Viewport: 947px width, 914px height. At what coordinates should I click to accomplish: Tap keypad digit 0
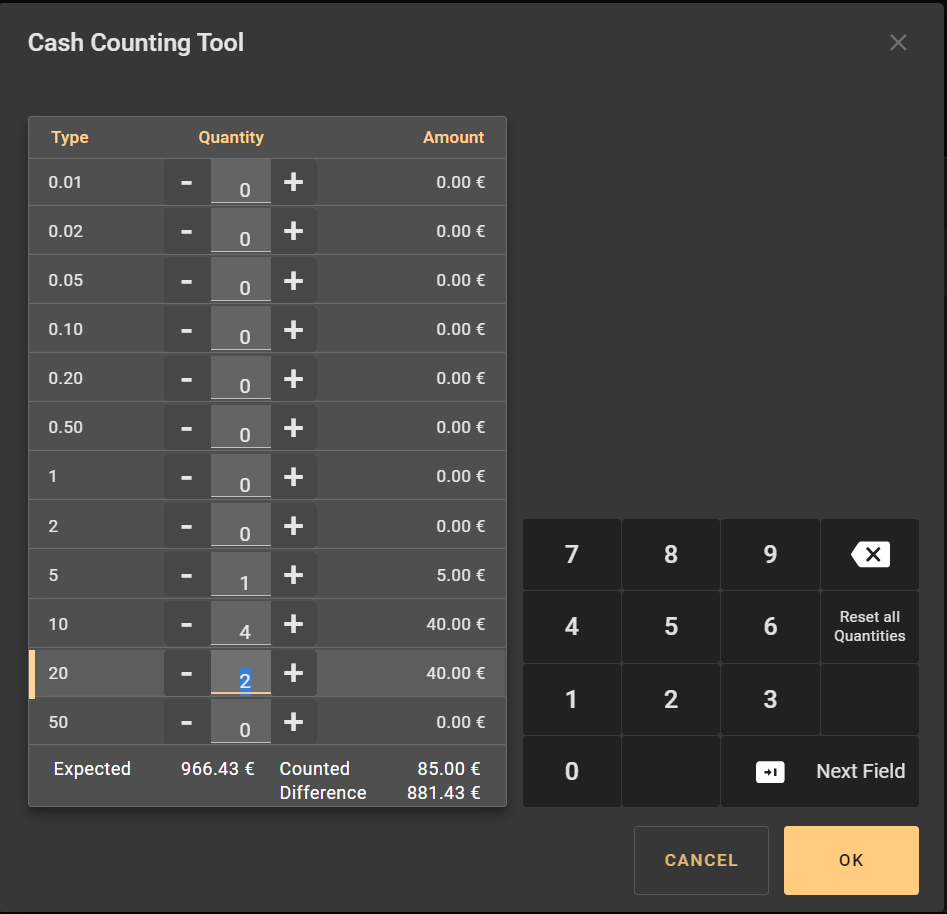(571, 771)
